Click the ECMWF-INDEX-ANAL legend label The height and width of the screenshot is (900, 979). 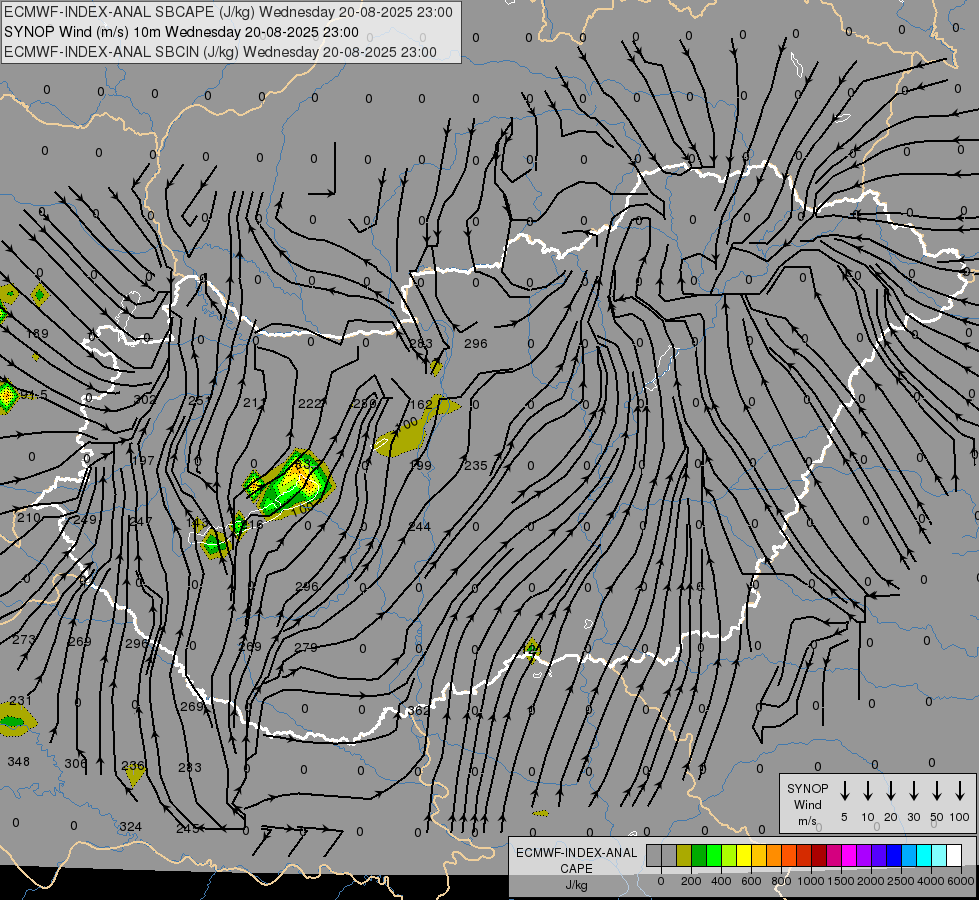(576, 853)
